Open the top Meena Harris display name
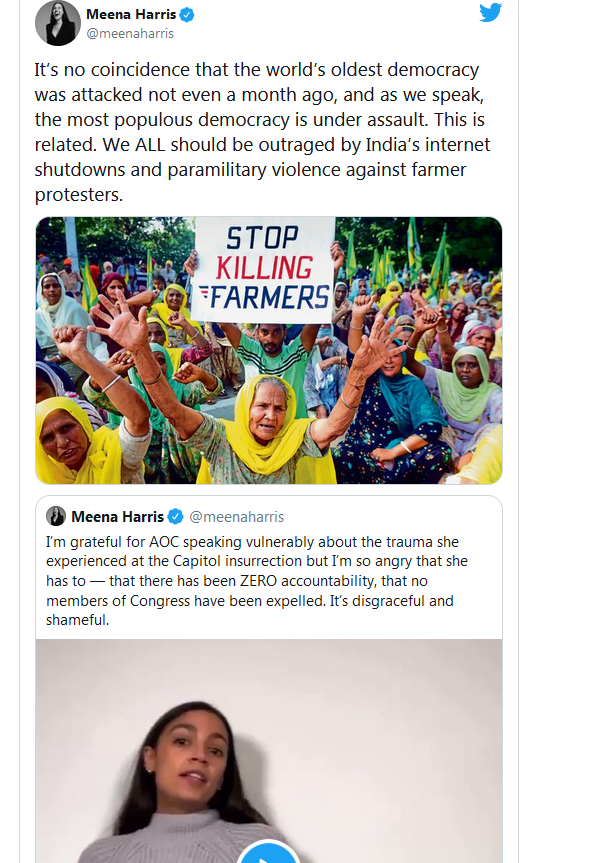This screenshot has height=863, width=594. coord(131,14)
